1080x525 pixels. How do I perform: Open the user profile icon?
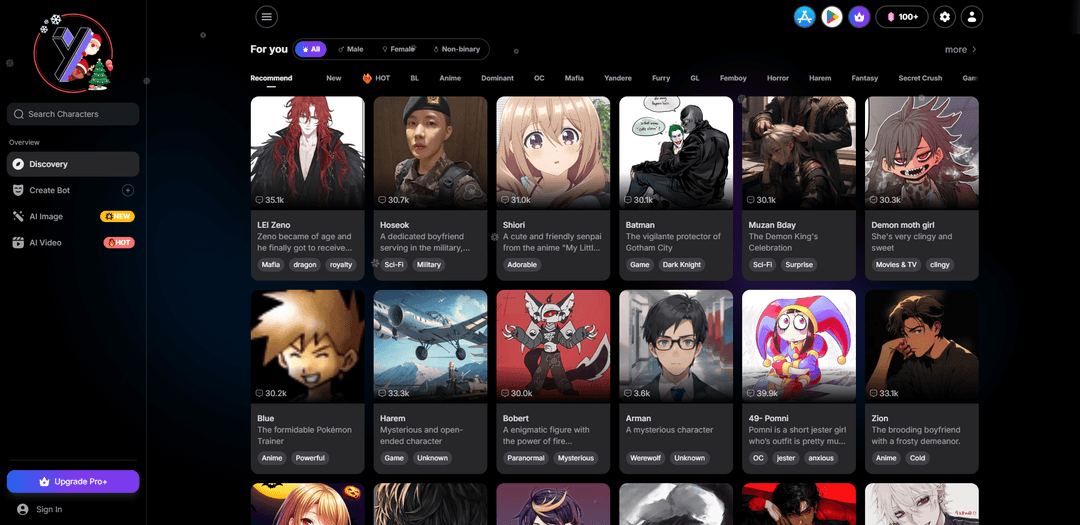click(972, 17)
